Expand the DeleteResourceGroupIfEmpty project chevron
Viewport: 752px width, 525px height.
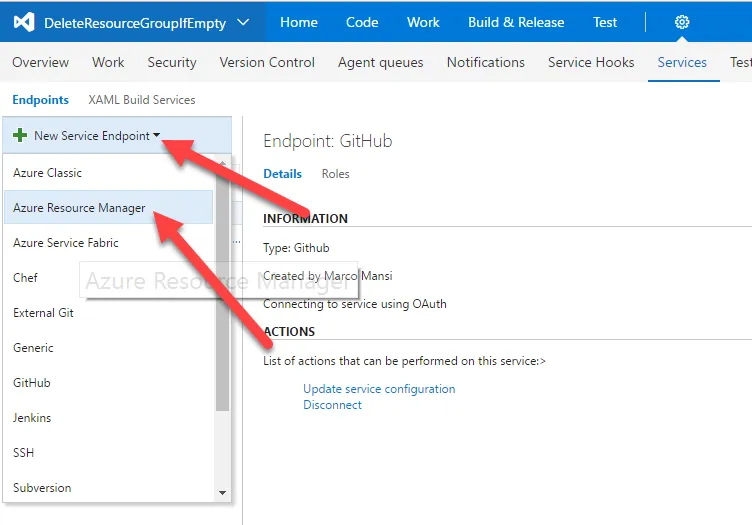click(x=243, y=22)
